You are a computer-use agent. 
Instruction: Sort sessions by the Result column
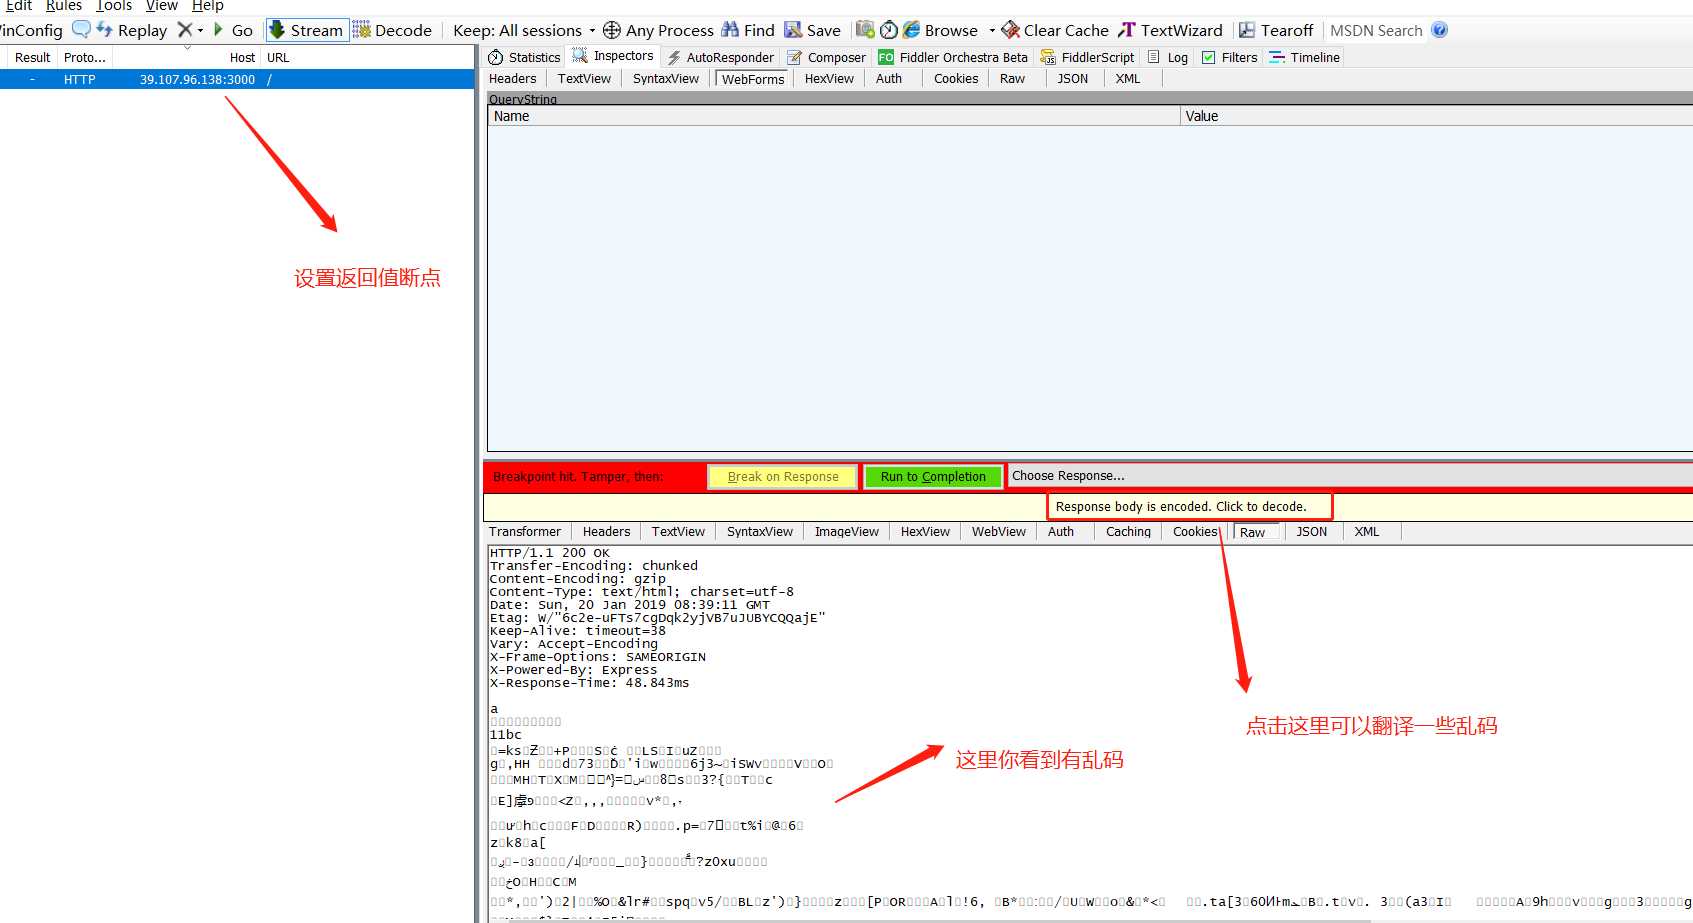coord(32,58)
